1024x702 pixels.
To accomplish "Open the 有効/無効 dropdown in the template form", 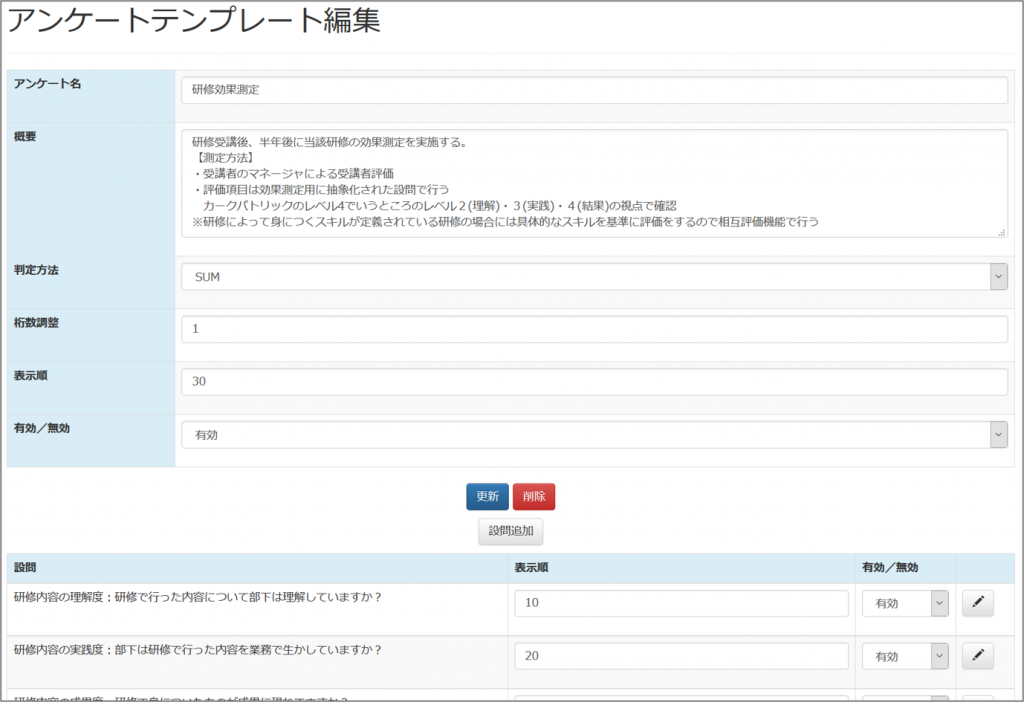I will tap(594, 435).
